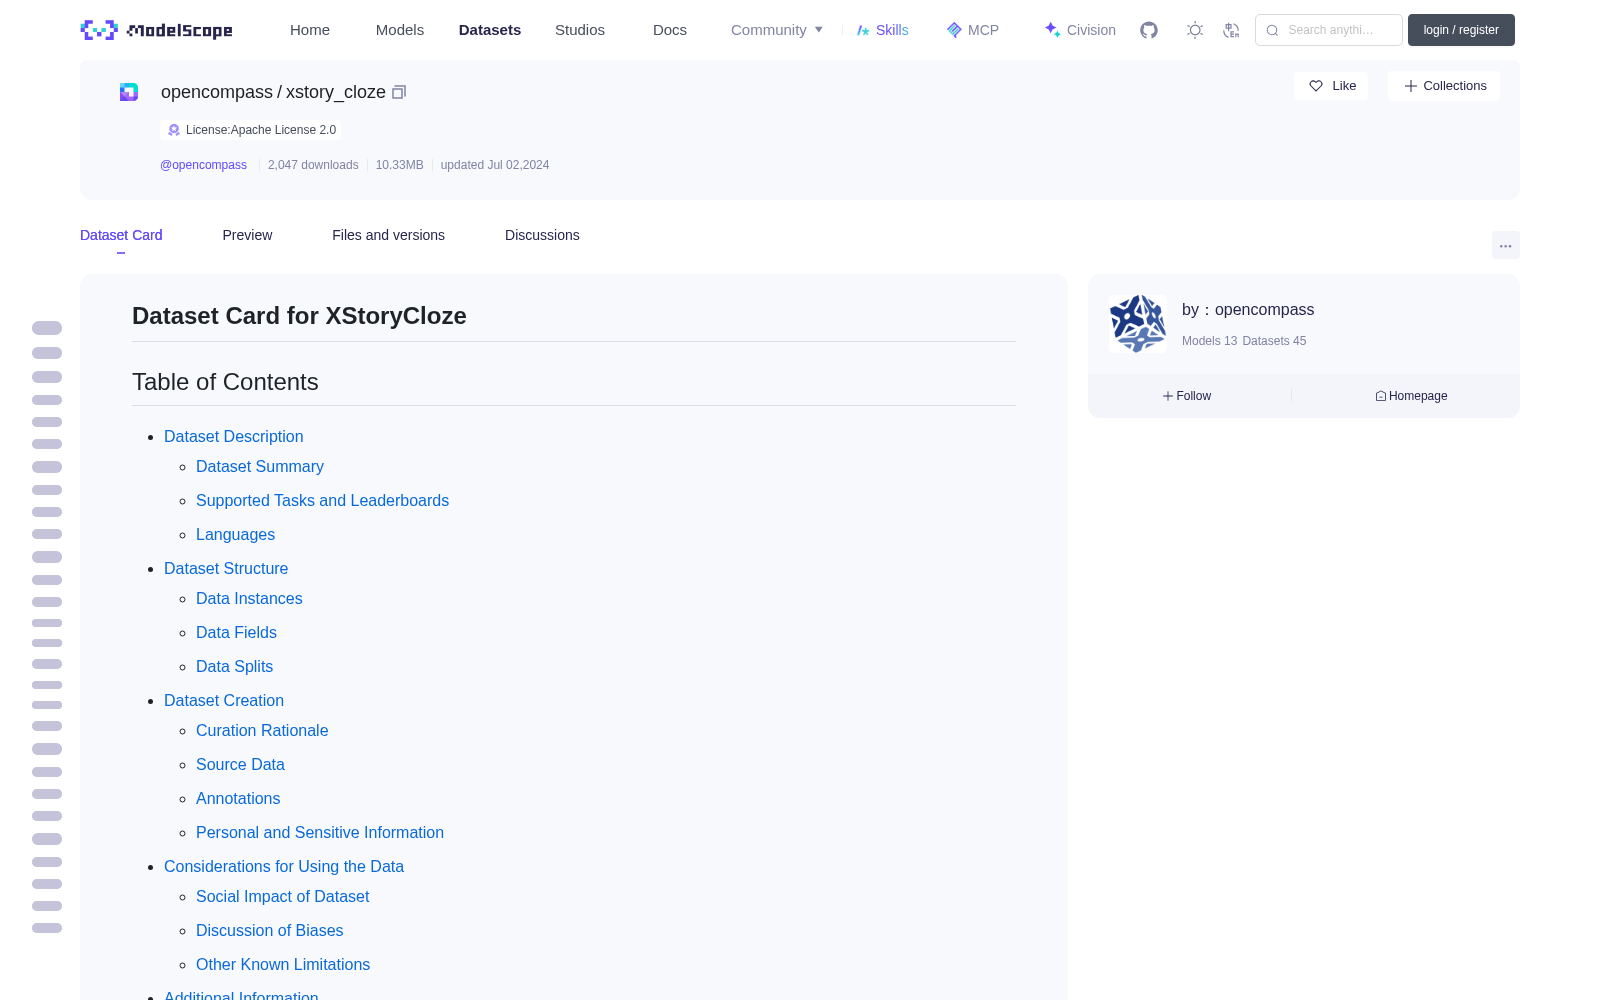The image size is (1600, 1000).
Task: Click the 'Models 13' count
Action: (1209, 341)
